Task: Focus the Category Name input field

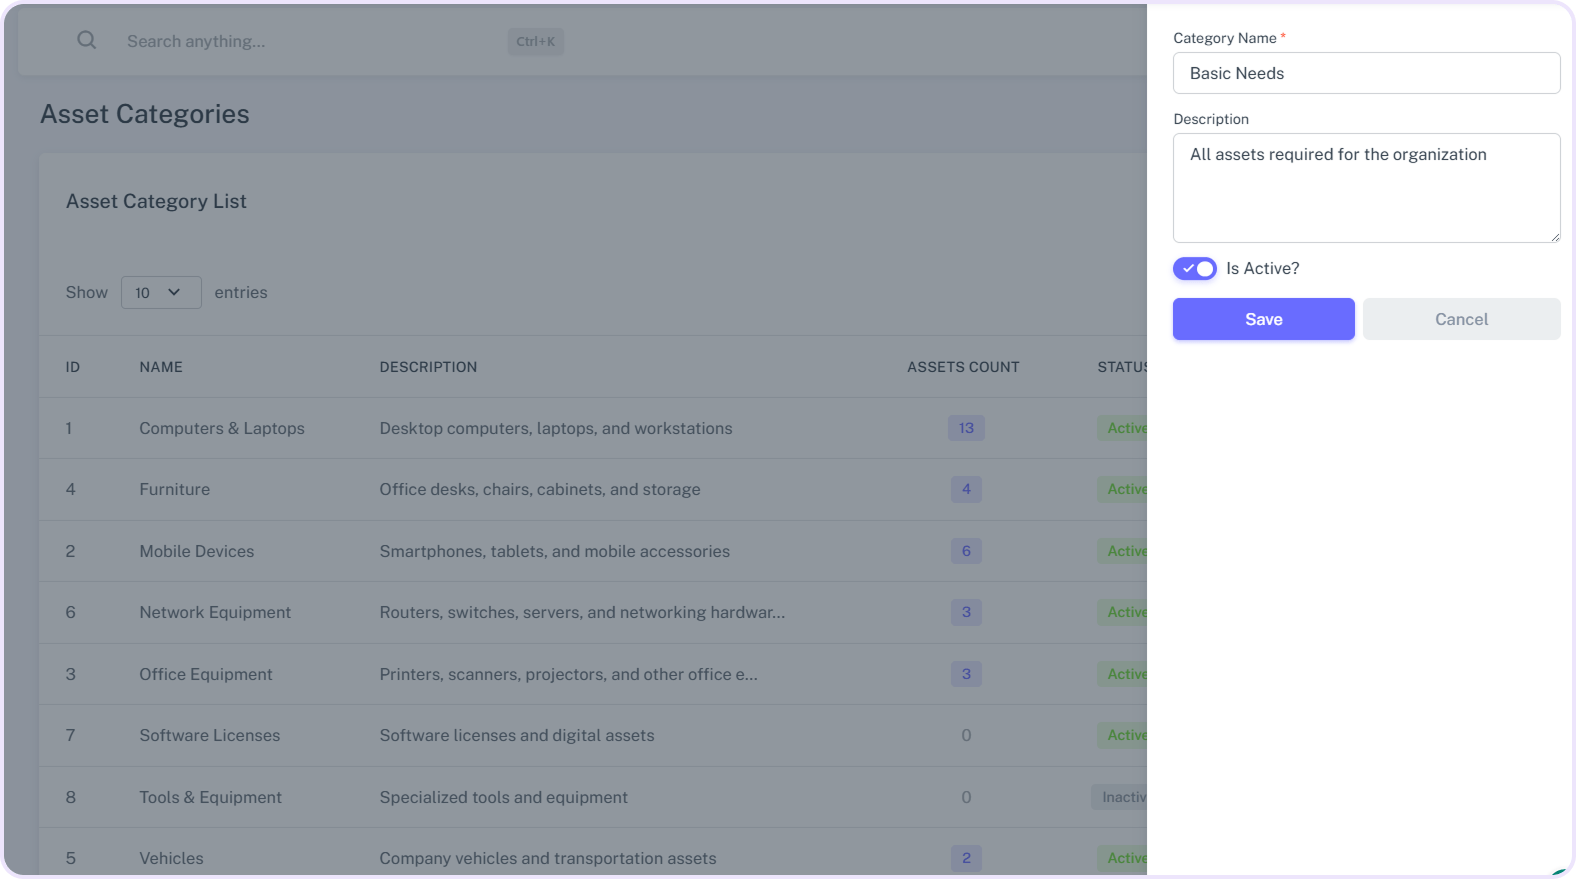Action: coord(1366,74)
